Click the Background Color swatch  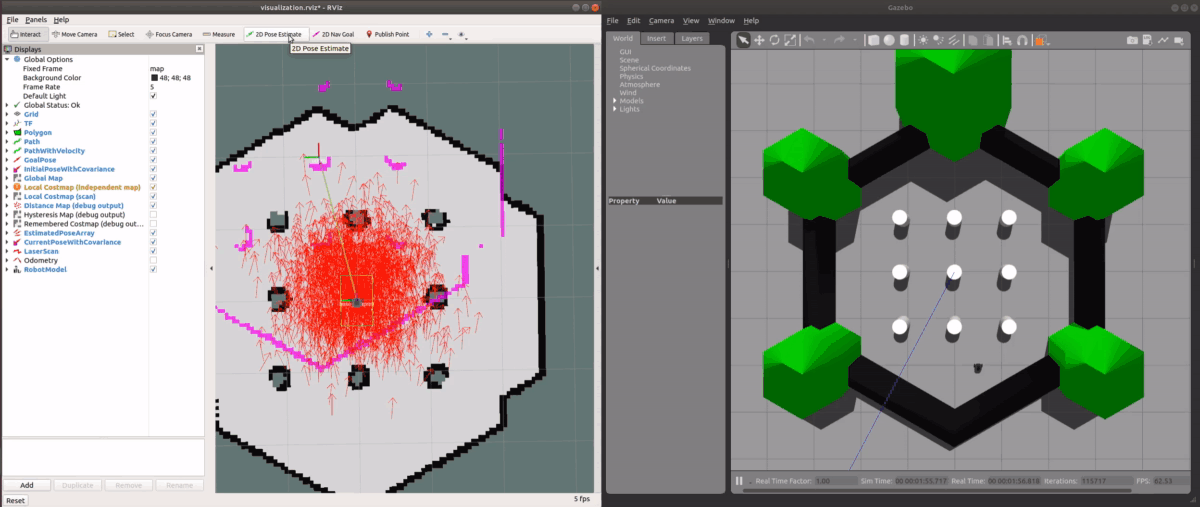(154, 78)
